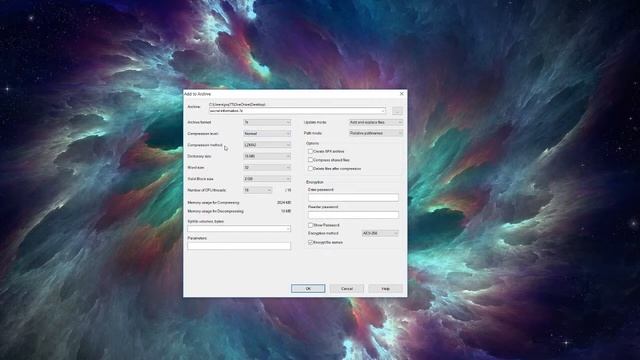This screenshot has width=640, height=360.
Task: Click OK to create the archive
Action: pos(308,289)
